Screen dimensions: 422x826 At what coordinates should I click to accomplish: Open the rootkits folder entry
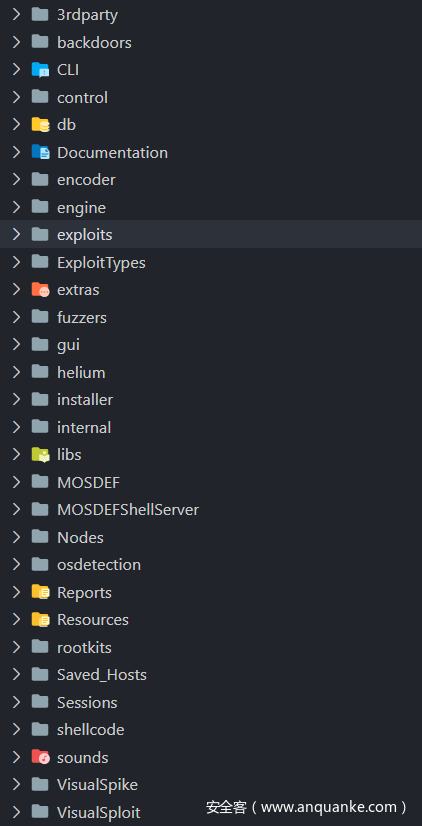coord(211,647)
